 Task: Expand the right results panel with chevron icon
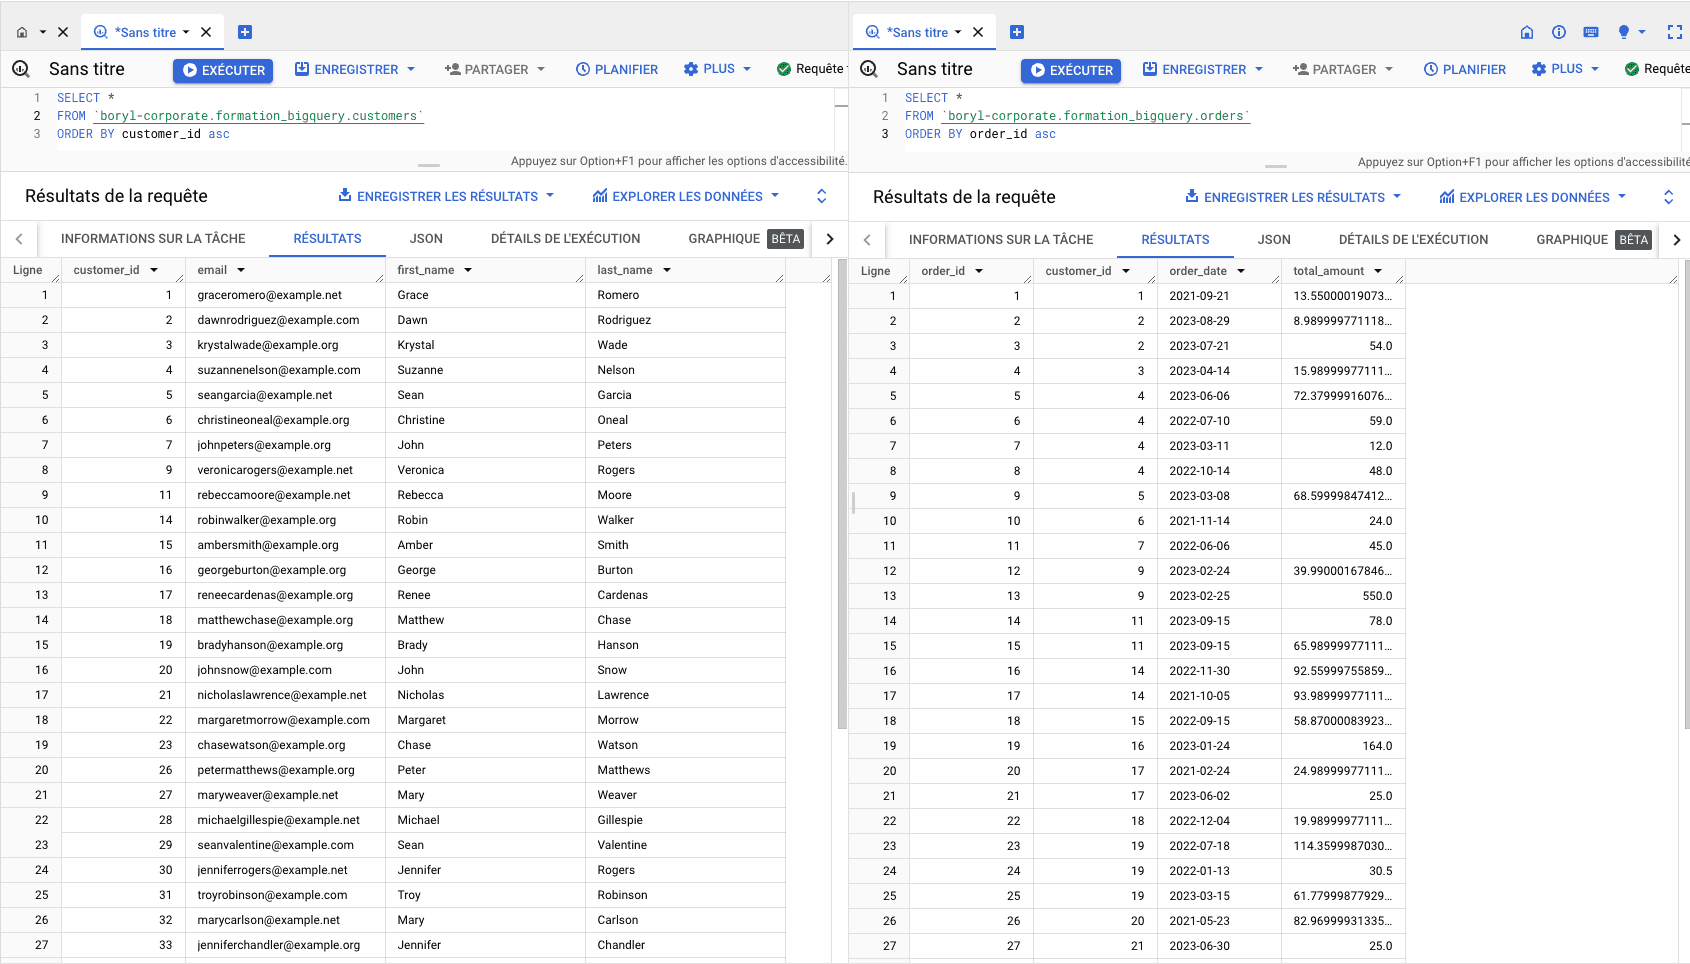1669,197
